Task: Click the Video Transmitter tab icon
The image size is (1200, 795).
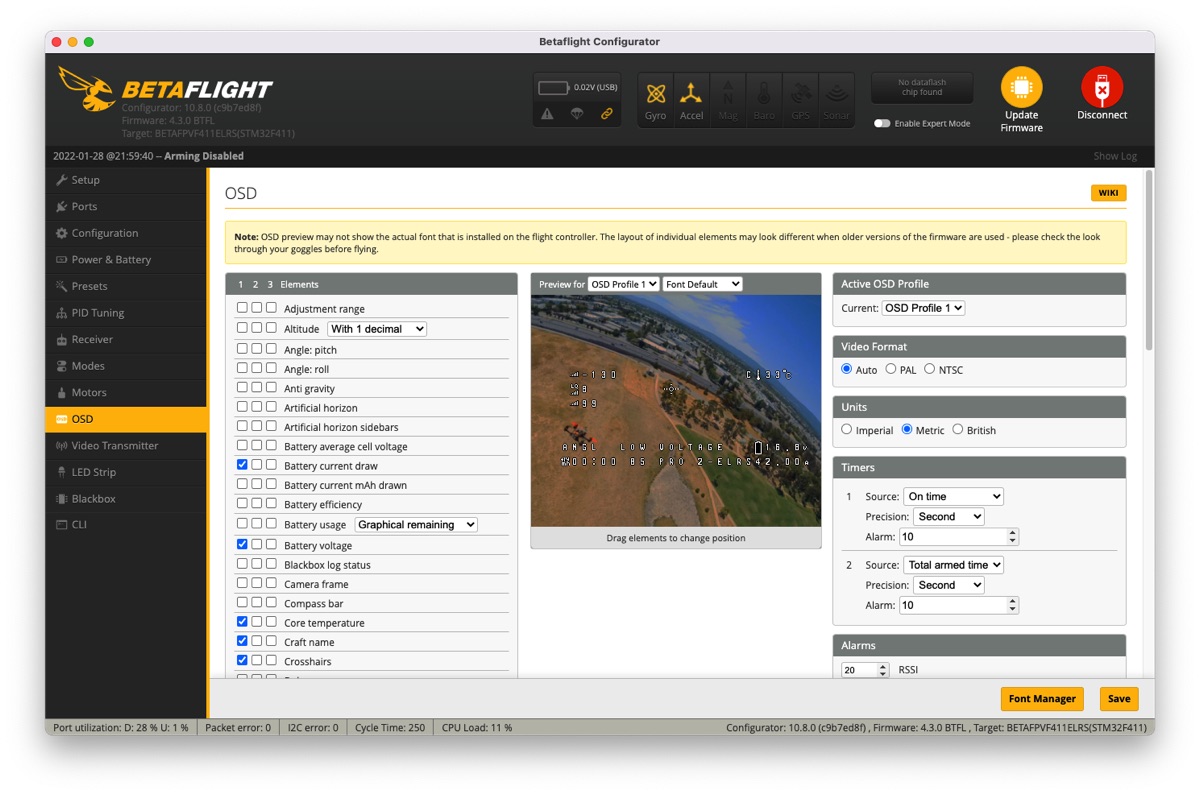Action: pos(62,445)
